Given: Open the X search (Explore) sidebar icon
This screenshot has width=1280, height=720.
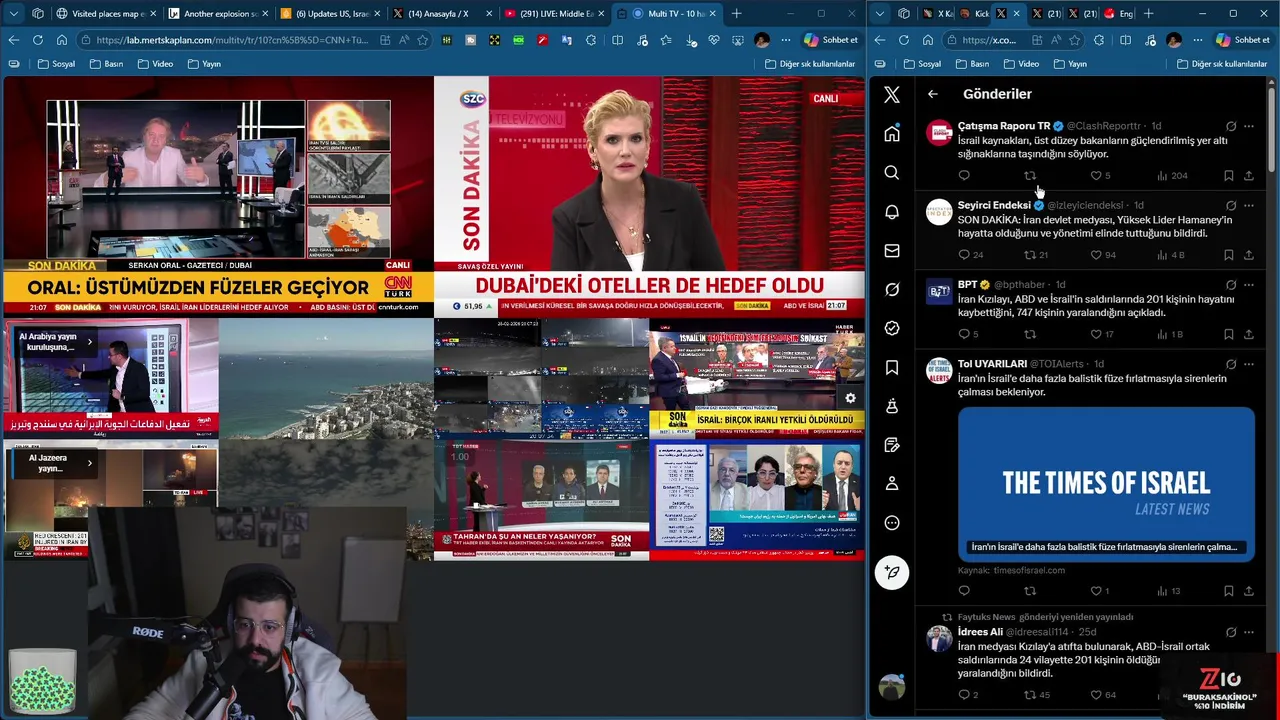Looking at the screenshot, I should coord(892,173).
